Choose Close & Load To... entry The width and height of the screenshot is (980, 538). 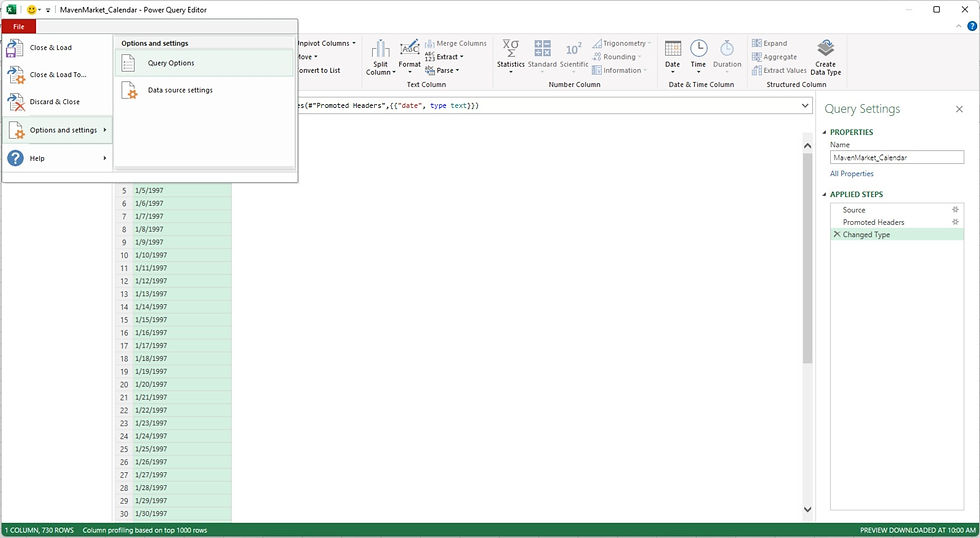click(x=58, y=74)
